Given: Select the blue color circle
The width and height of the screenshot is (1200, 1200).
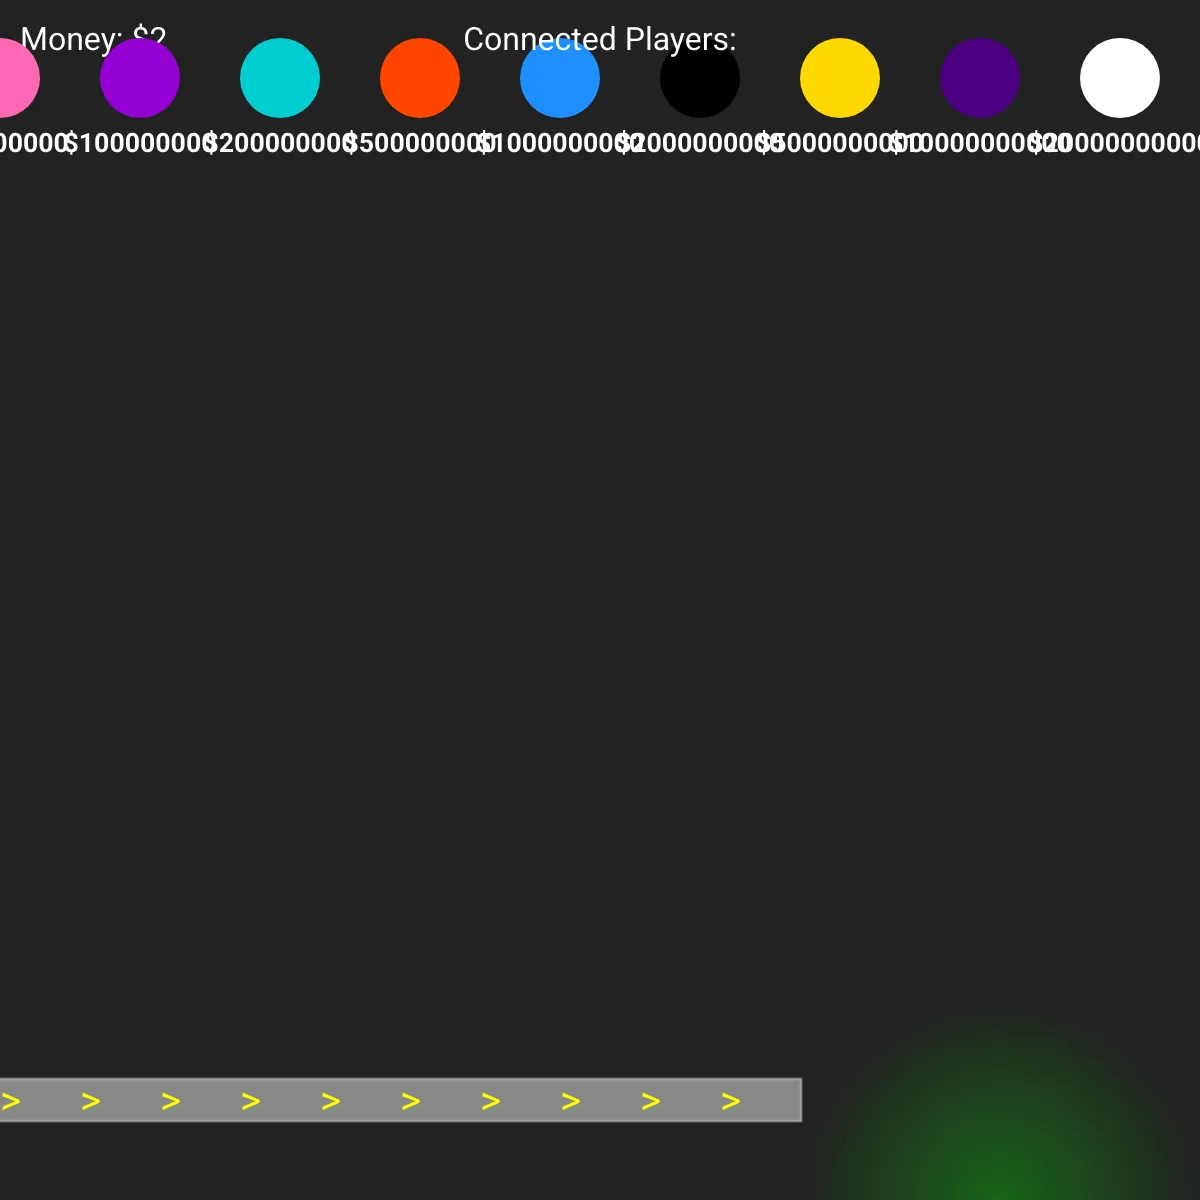Looking at the screenshot, I should point(560,78).
